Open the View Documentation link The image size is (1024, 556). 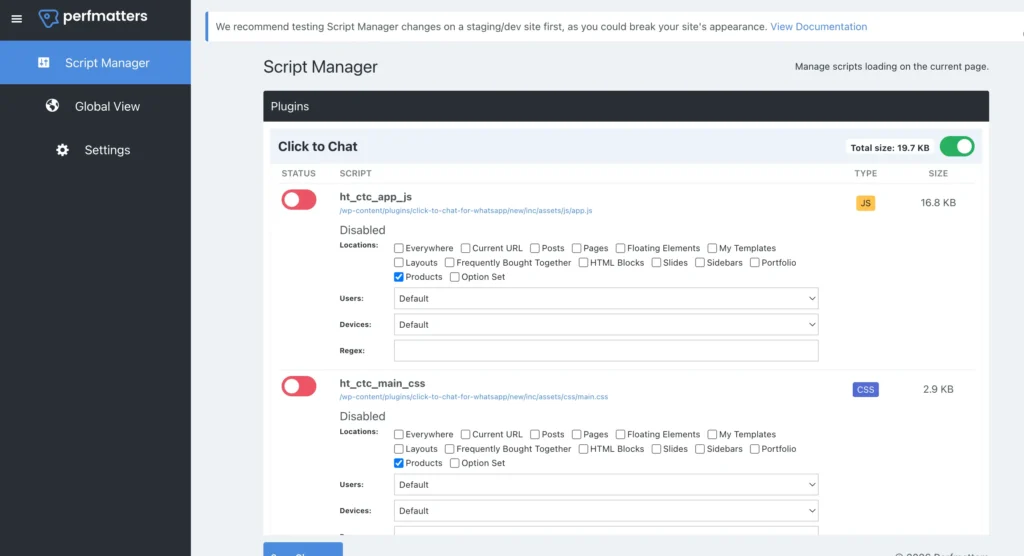point(818,27)
